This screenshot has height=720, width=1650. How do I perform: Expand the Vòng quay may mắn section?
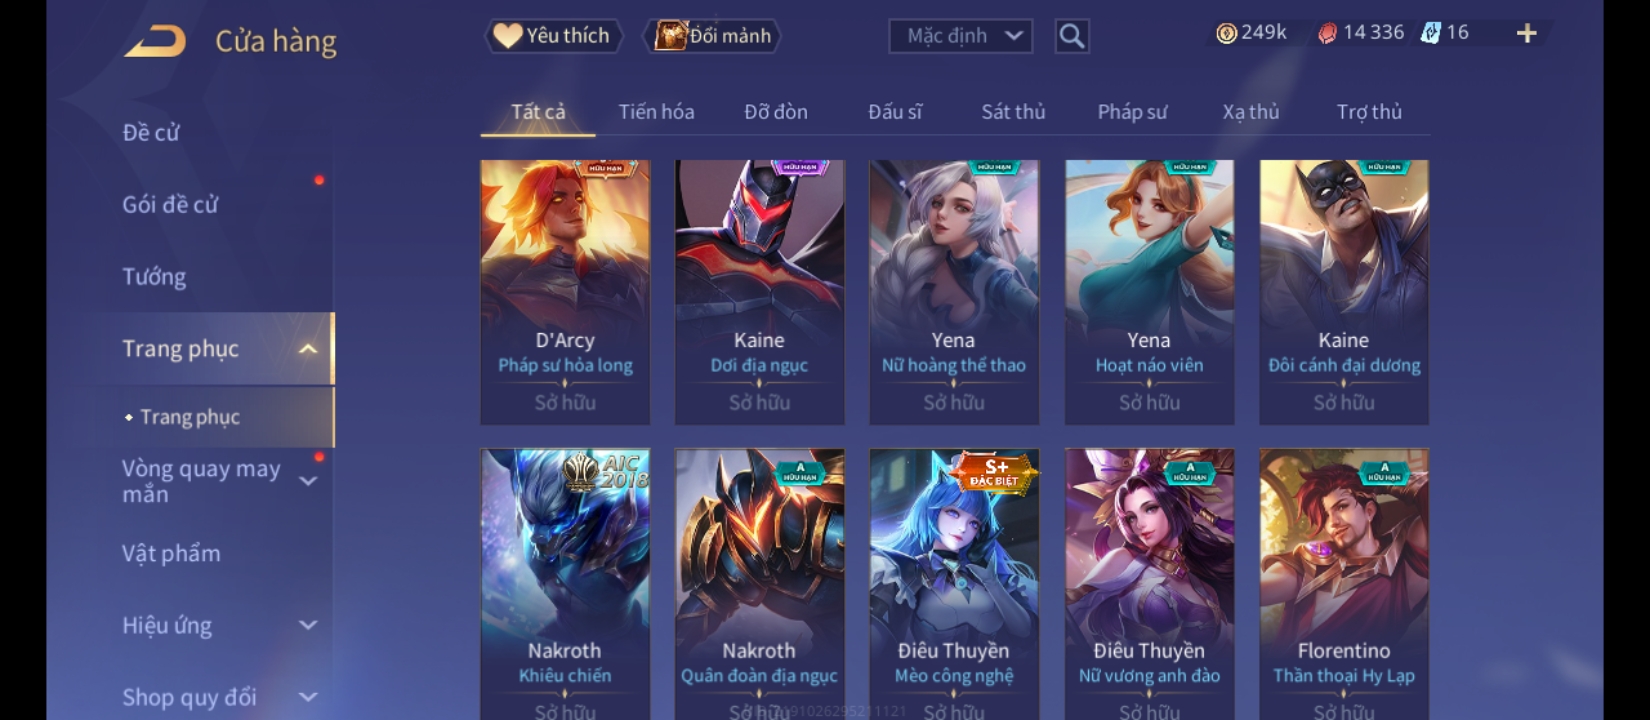308,481
